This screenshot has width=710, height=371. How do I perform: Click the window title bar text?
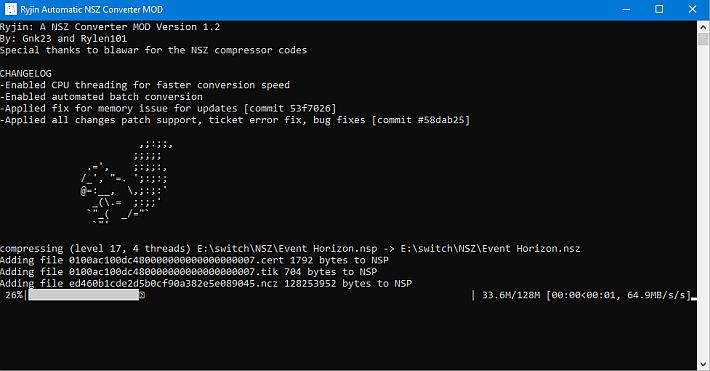tap(91, 9)
